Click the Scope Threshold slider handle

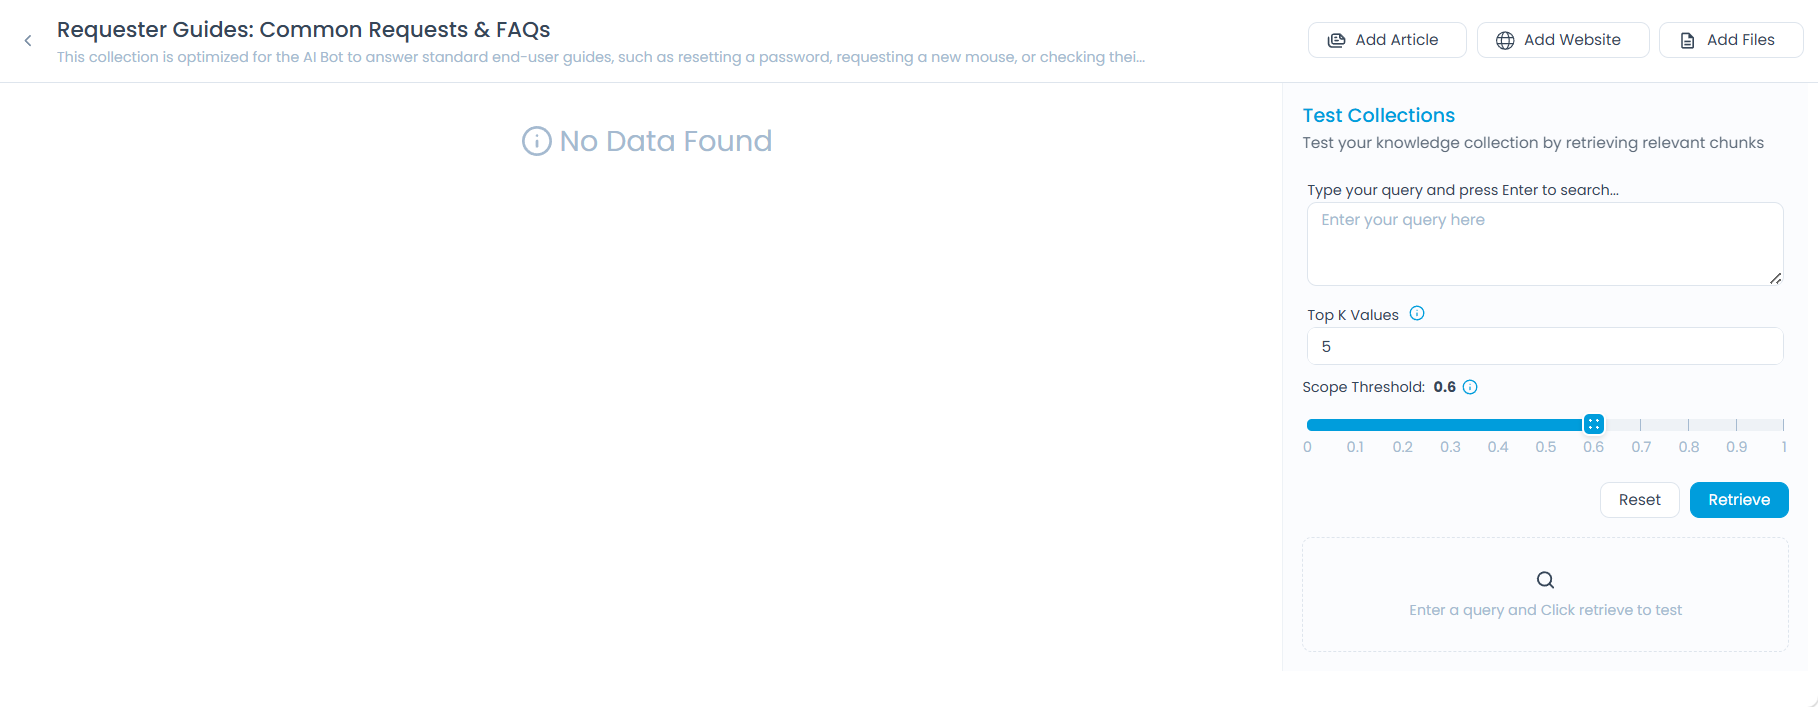click(x=1594, y=424)
